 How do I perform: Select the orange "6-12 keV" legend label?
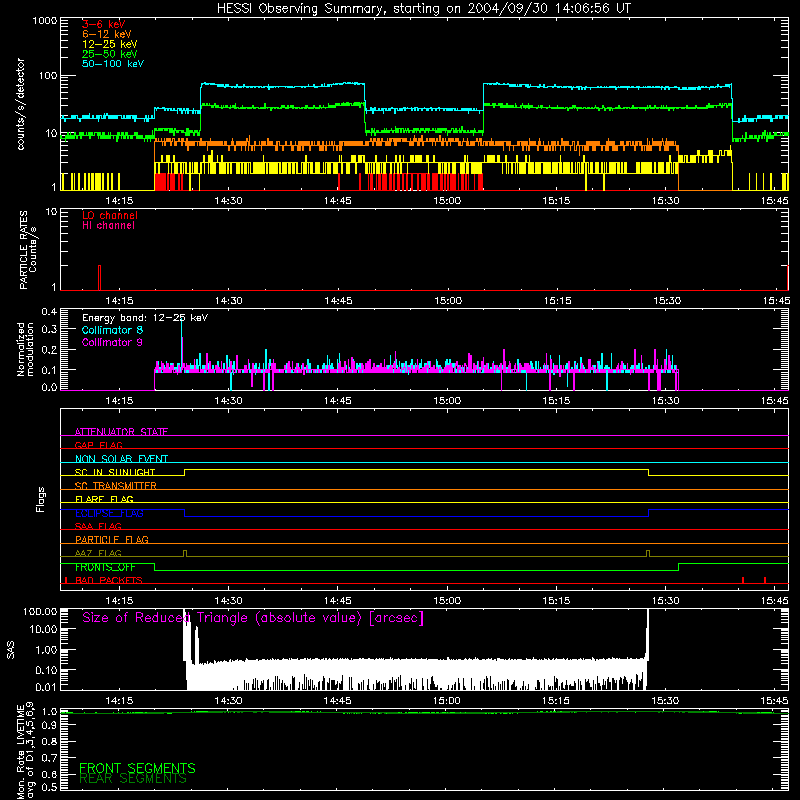[x=107, y=34]
